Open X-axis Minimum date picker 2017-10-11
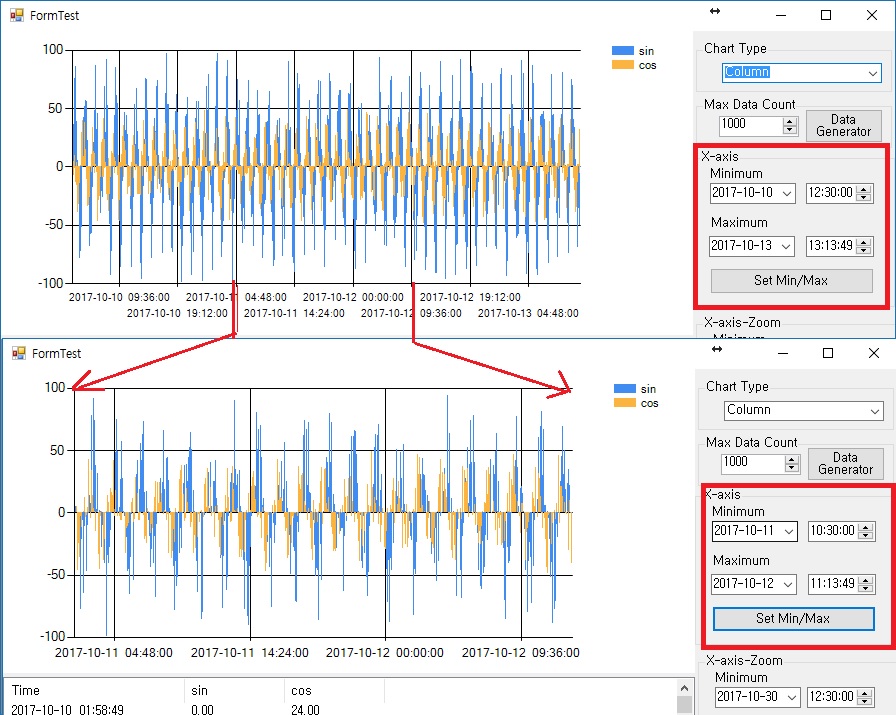 (789, 531)
